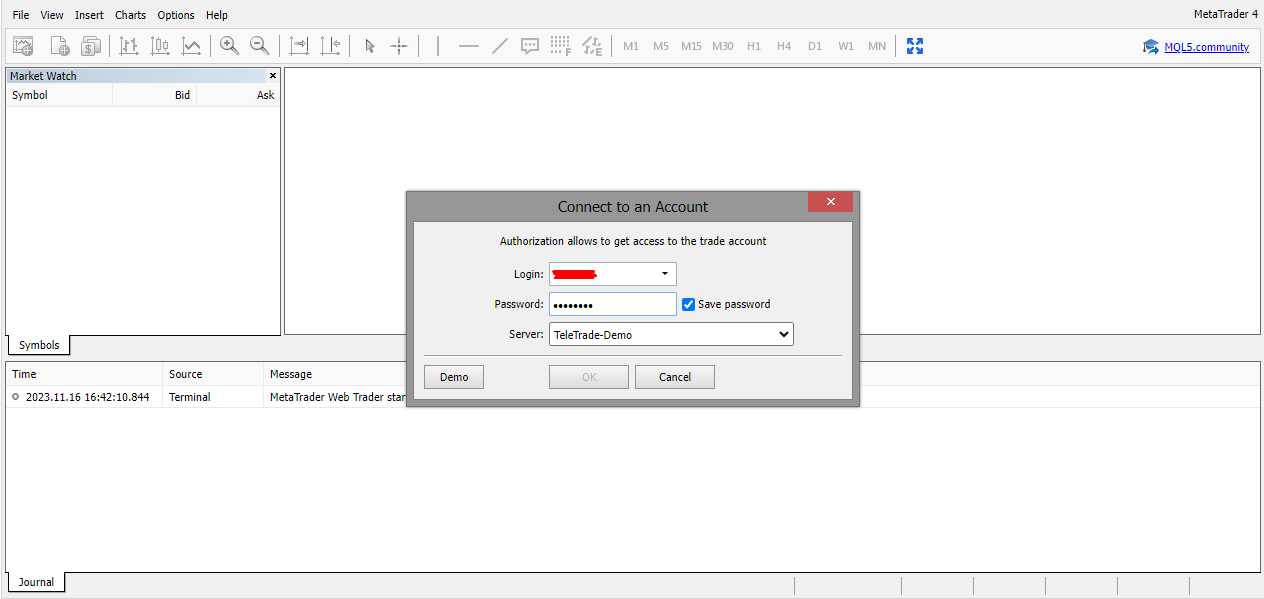Image resolution: width=1264 pixels, height=599 pixels.
Task: Open the Charts menu
Action: click(130, 15)
